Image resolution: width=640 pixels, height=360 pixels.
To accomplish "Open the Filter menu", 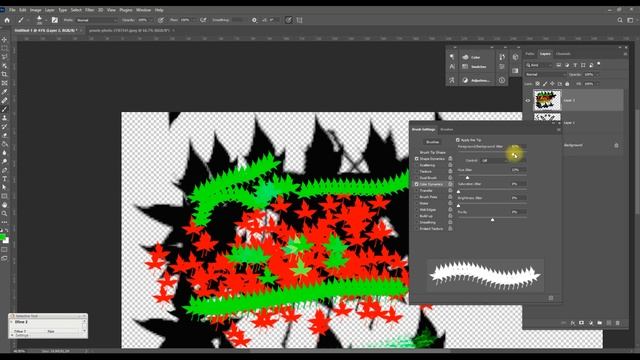I will (89, 10).
